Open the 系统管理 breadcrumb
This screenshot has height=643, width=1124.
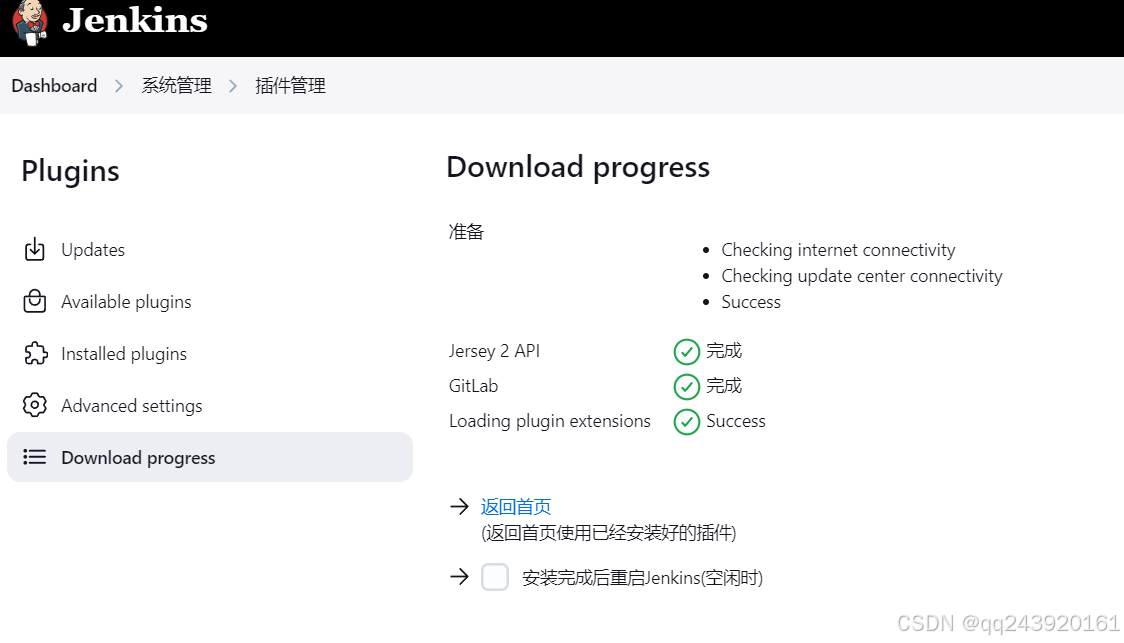[176, 86]
